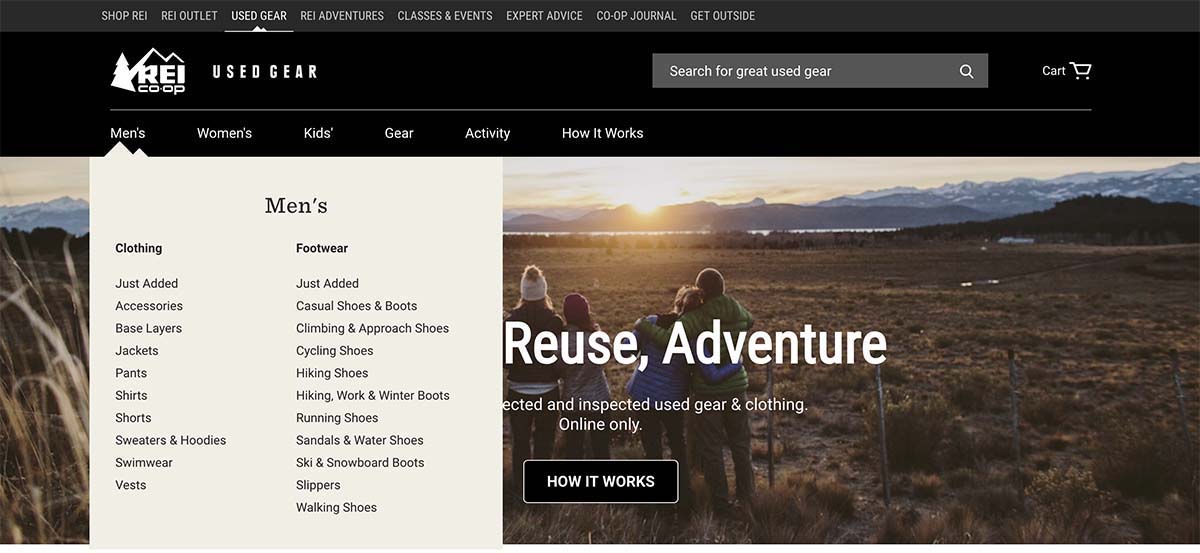Select Sandals & Water Shoes link

pyautogui.click(x=360, y=440)
